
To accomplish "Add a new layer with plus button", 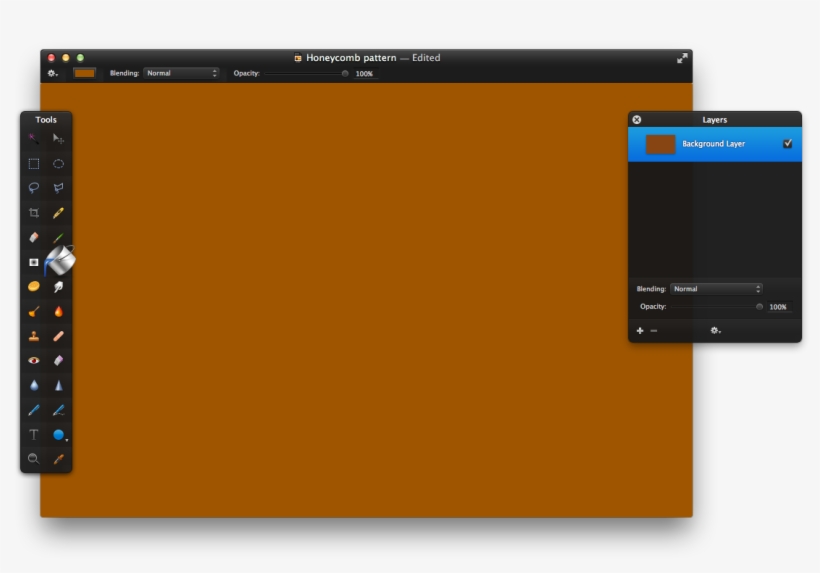I will (x=640, y=330).
